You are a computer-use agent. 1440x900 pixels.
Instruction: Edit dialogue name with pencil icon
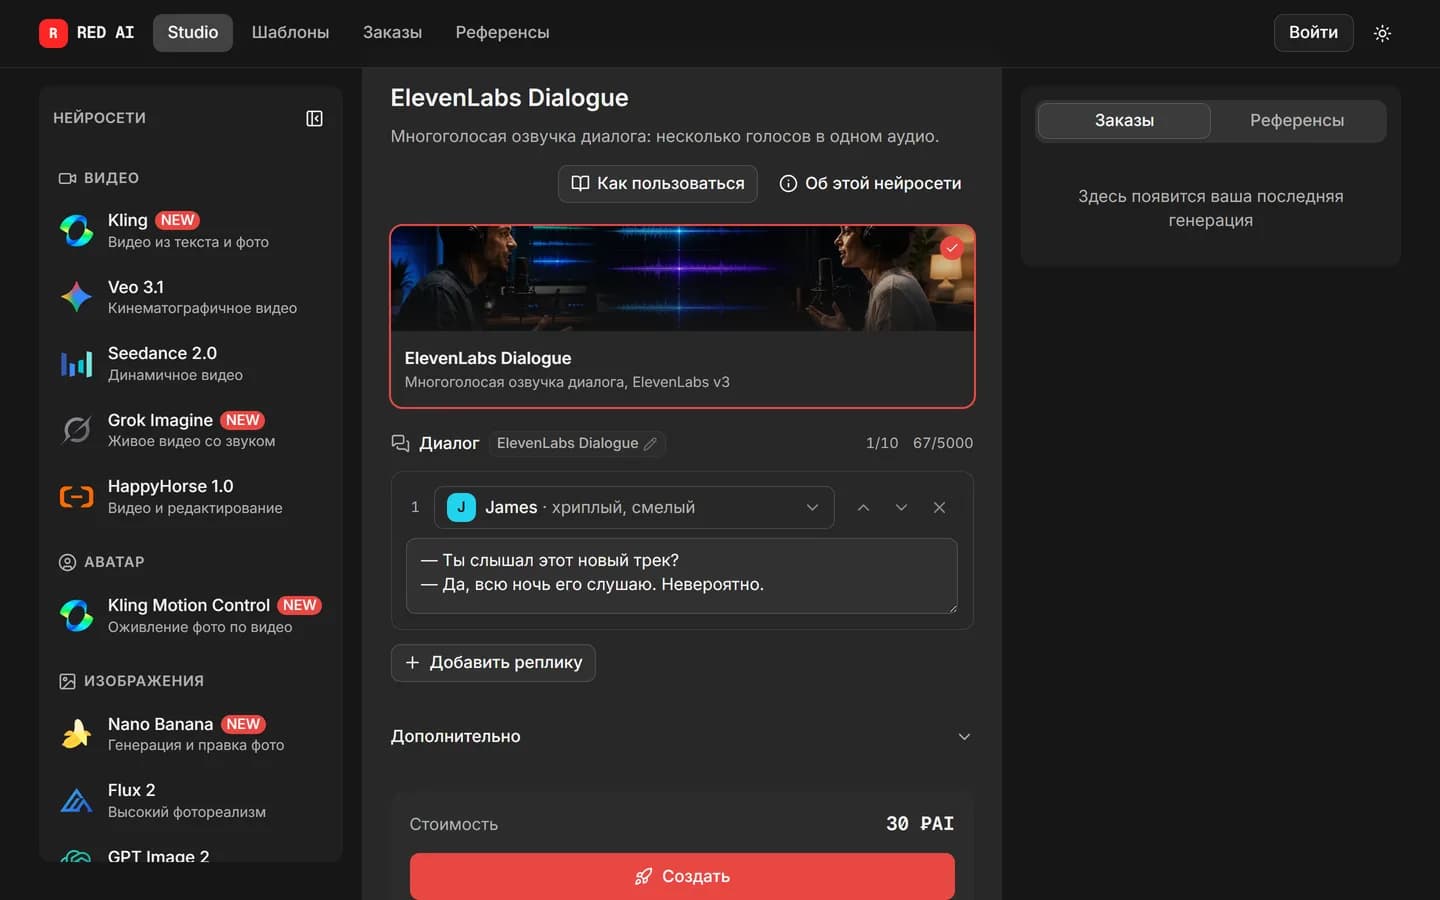(x=650, y=443)
